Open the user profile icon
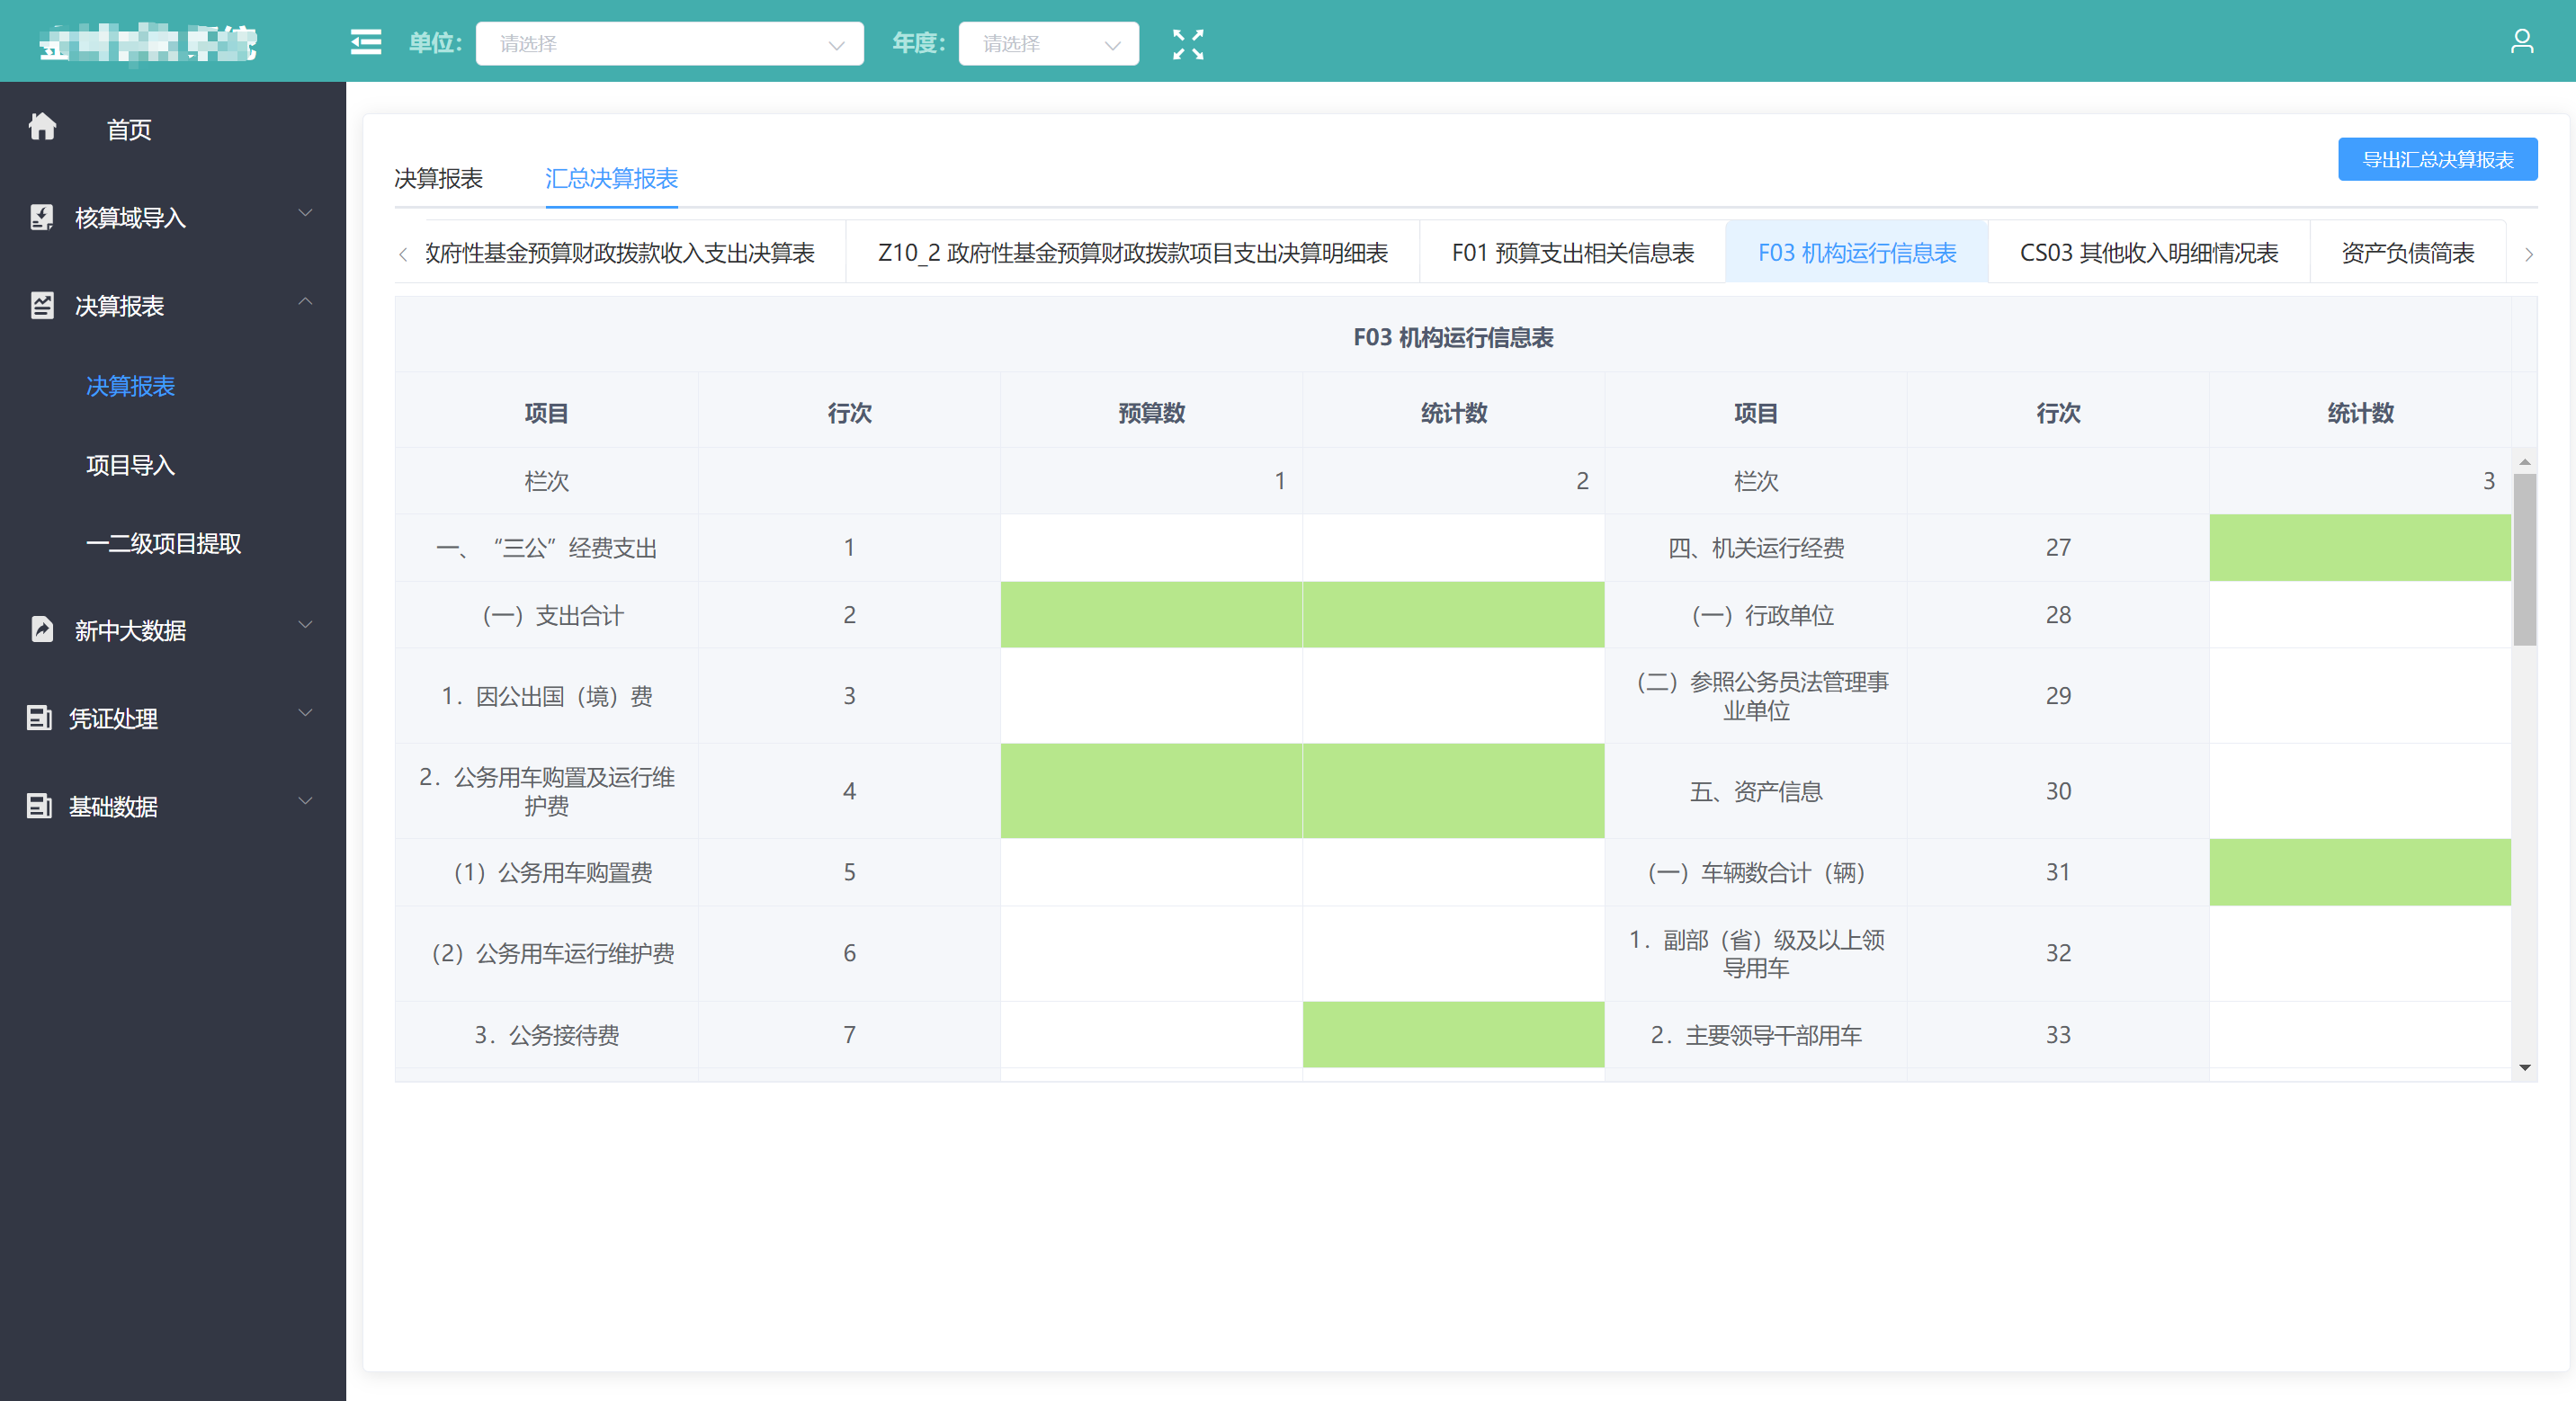The height and width of the screenshot is (1401, 2576). (x=2522, y=41)
